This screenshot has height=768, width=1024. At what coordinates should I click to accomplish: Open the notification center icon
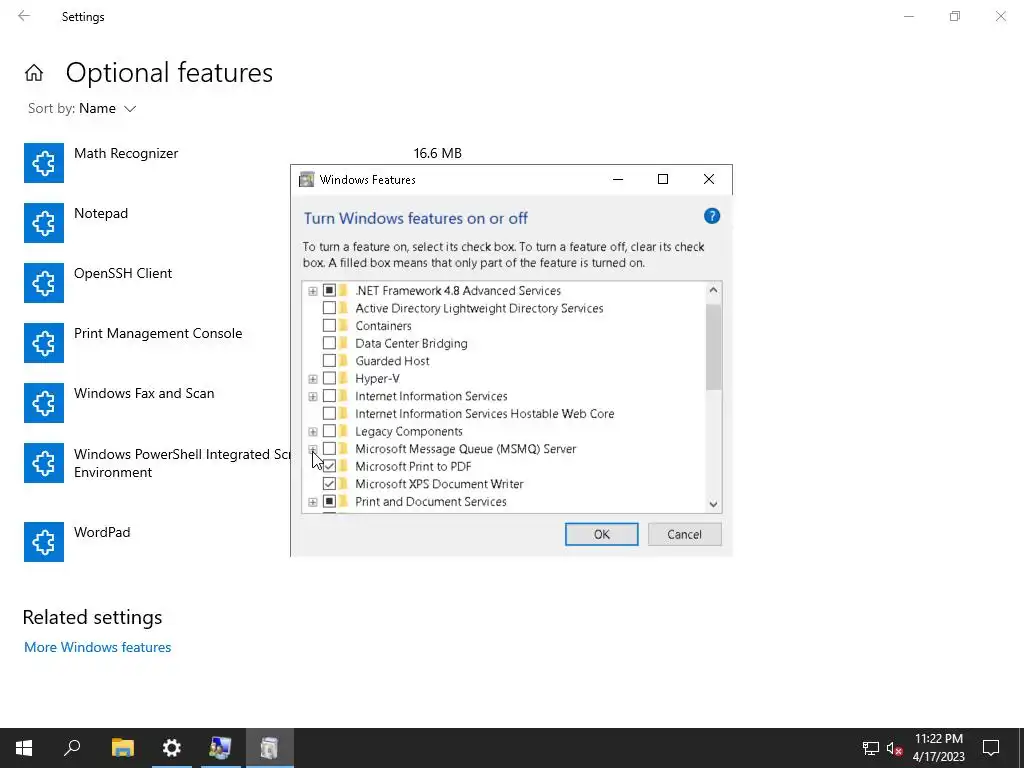[991, 748]
